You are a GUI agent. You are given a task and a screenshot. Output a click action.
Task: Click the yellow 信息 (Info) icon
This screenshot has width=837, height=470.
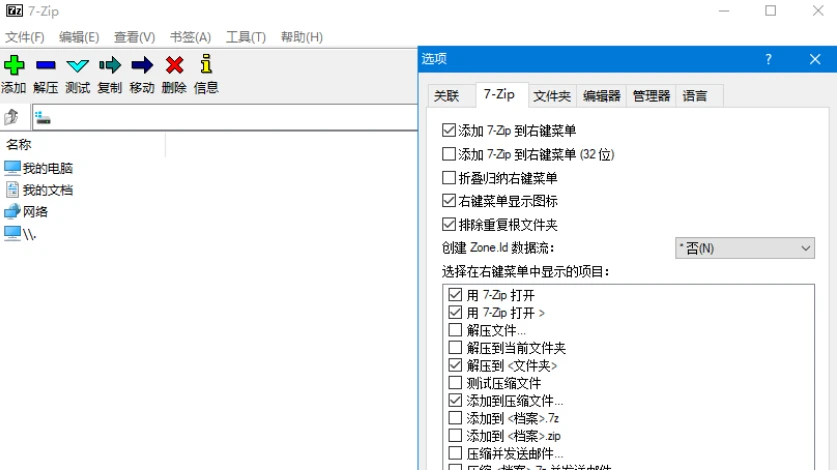(206, 66)
